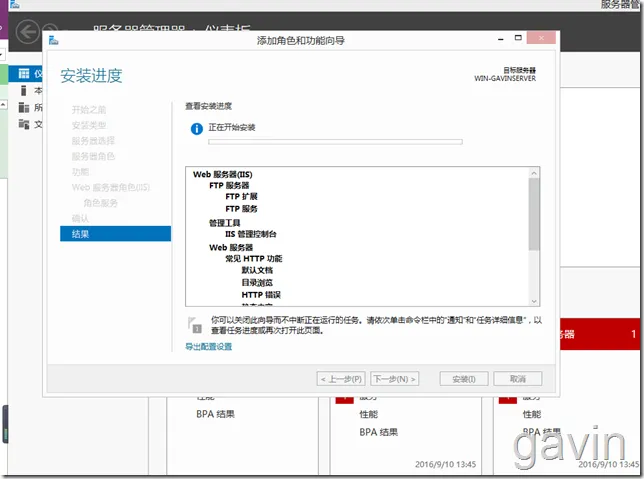The width and height of the screenshot is (644, 479).
Task: Close the add roles wizard window
Action: pos(541,38)
